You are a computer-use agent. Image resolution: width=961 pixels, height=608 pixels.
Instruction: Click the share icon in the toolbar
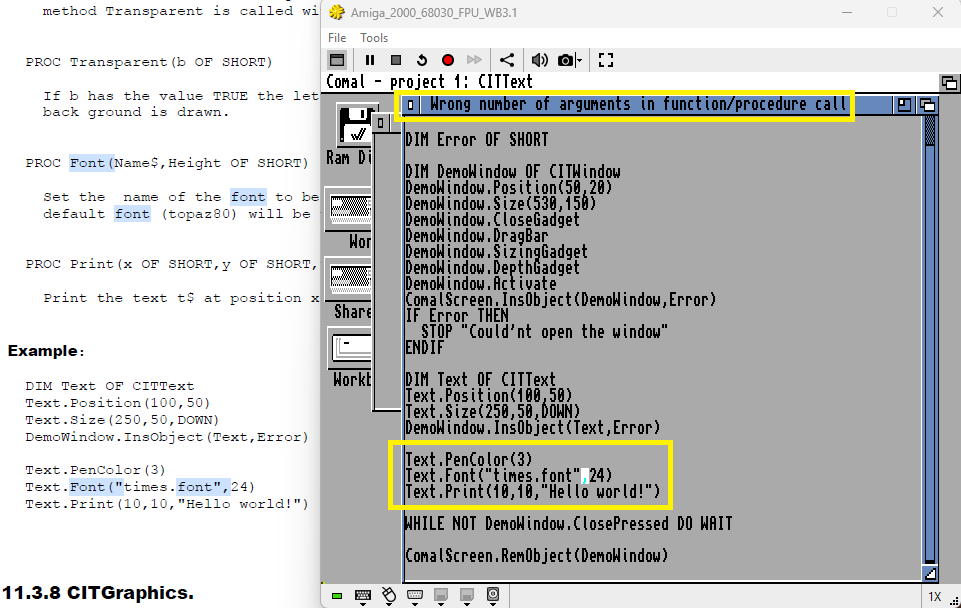coord(507,60)
